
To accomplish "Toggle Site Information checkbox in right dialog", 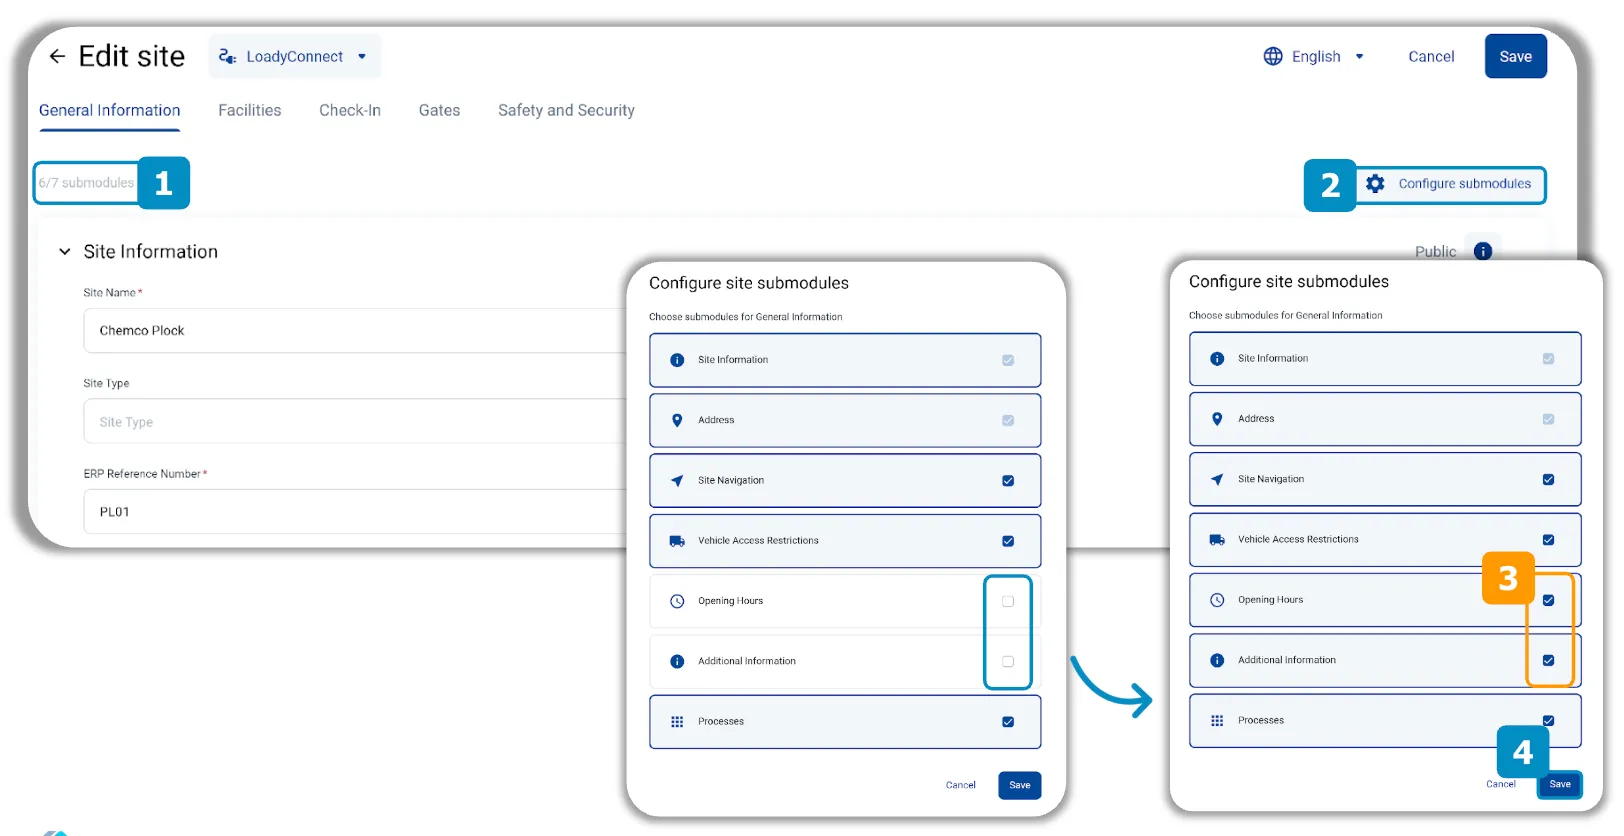I will pos(1548,358).
